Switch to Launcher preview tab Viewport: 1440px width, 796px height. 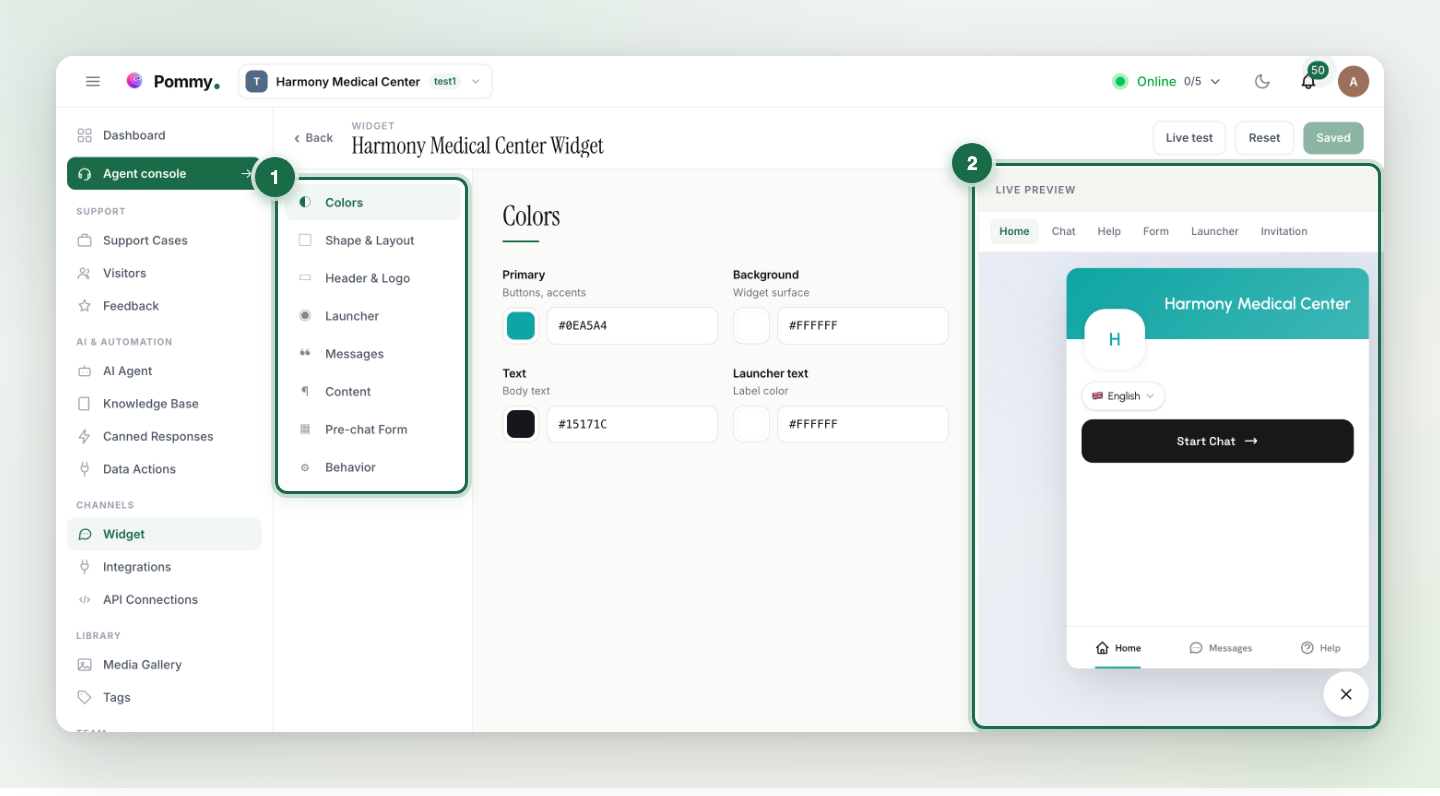pyautogui.click(x=1215, y=231)
